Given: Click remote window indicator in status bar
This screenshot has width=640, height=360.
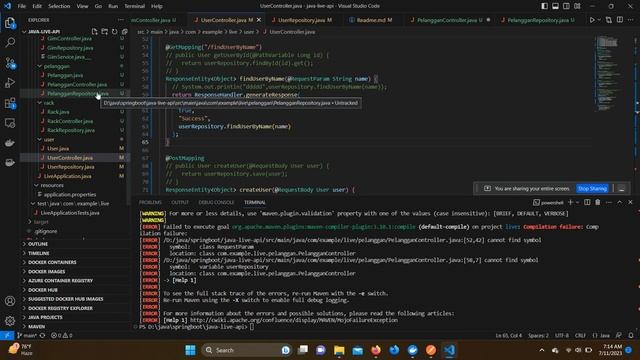Looking at the screenshot, I should (7, 335).
